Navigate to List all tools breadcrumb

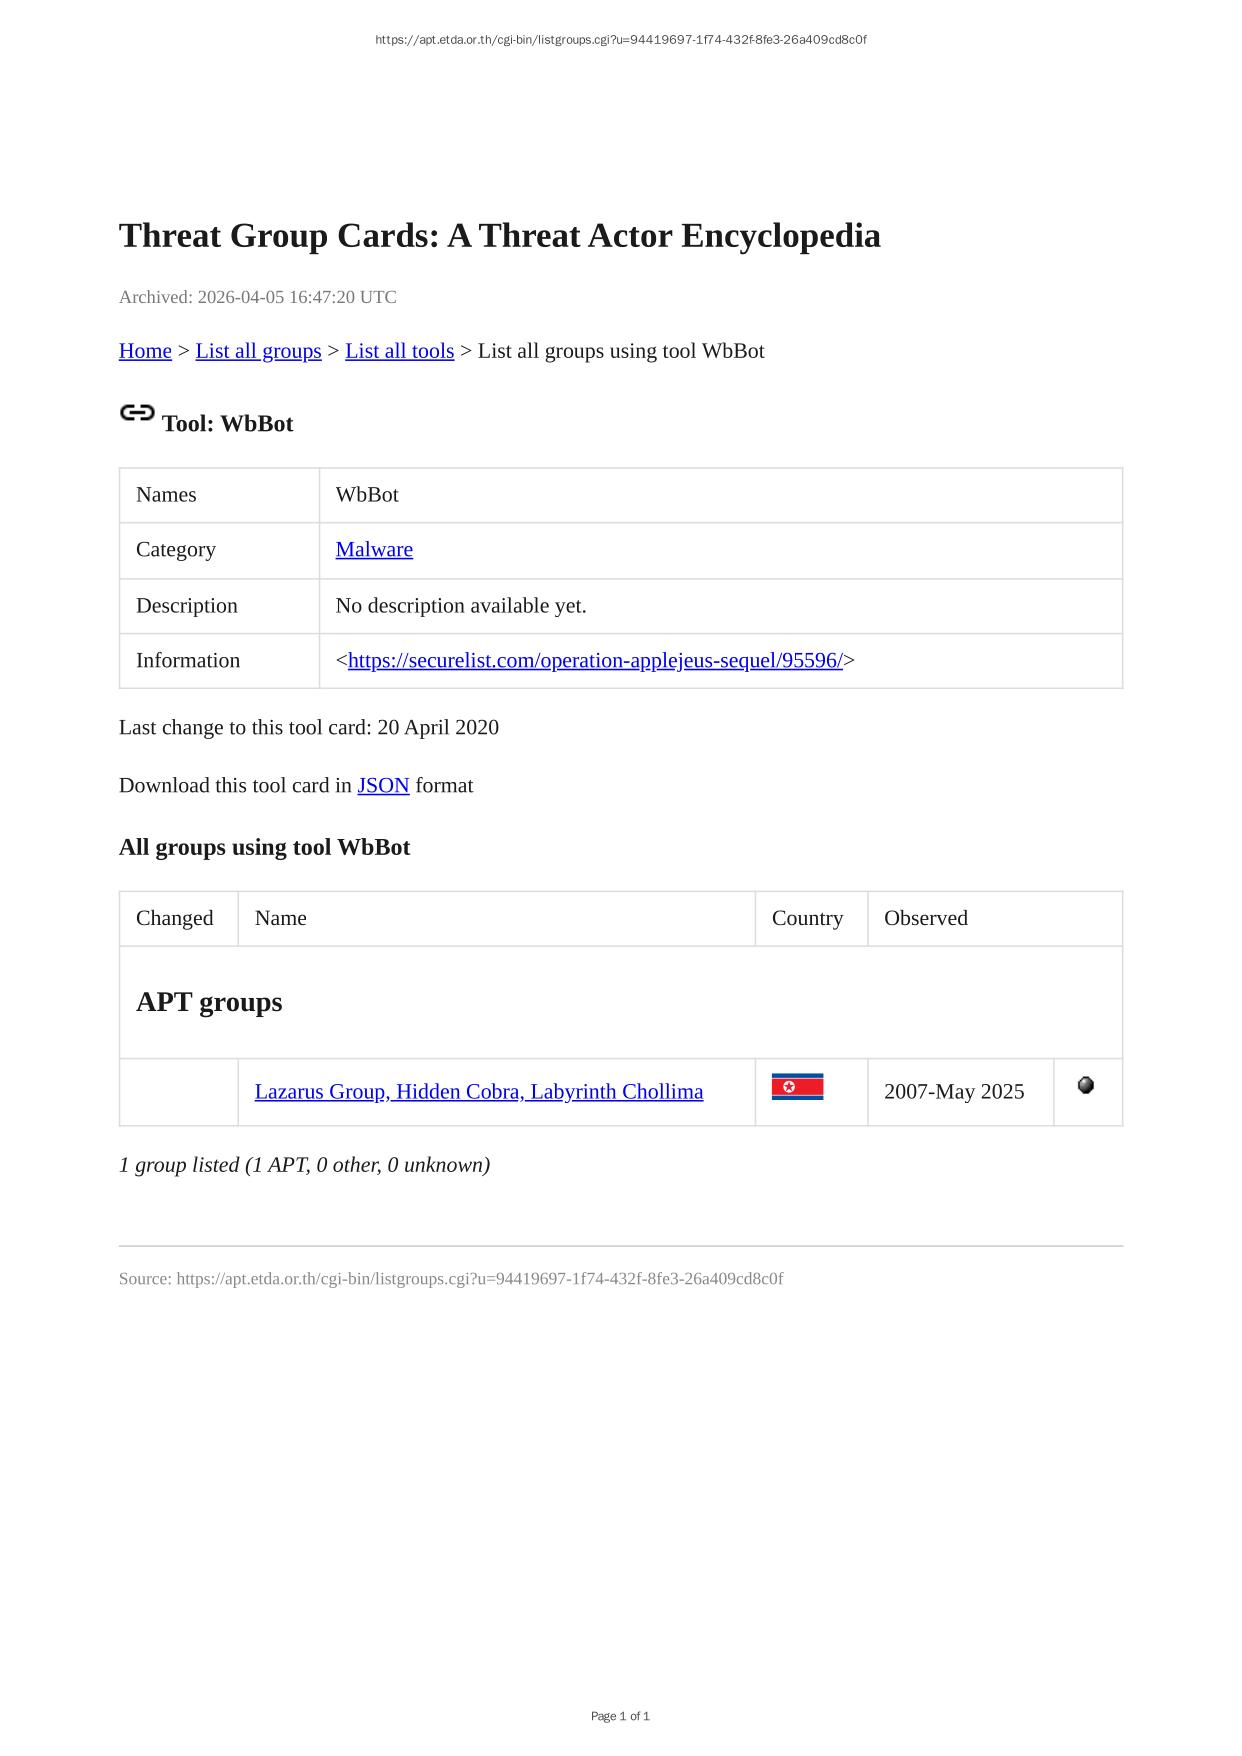click(399, 351)
